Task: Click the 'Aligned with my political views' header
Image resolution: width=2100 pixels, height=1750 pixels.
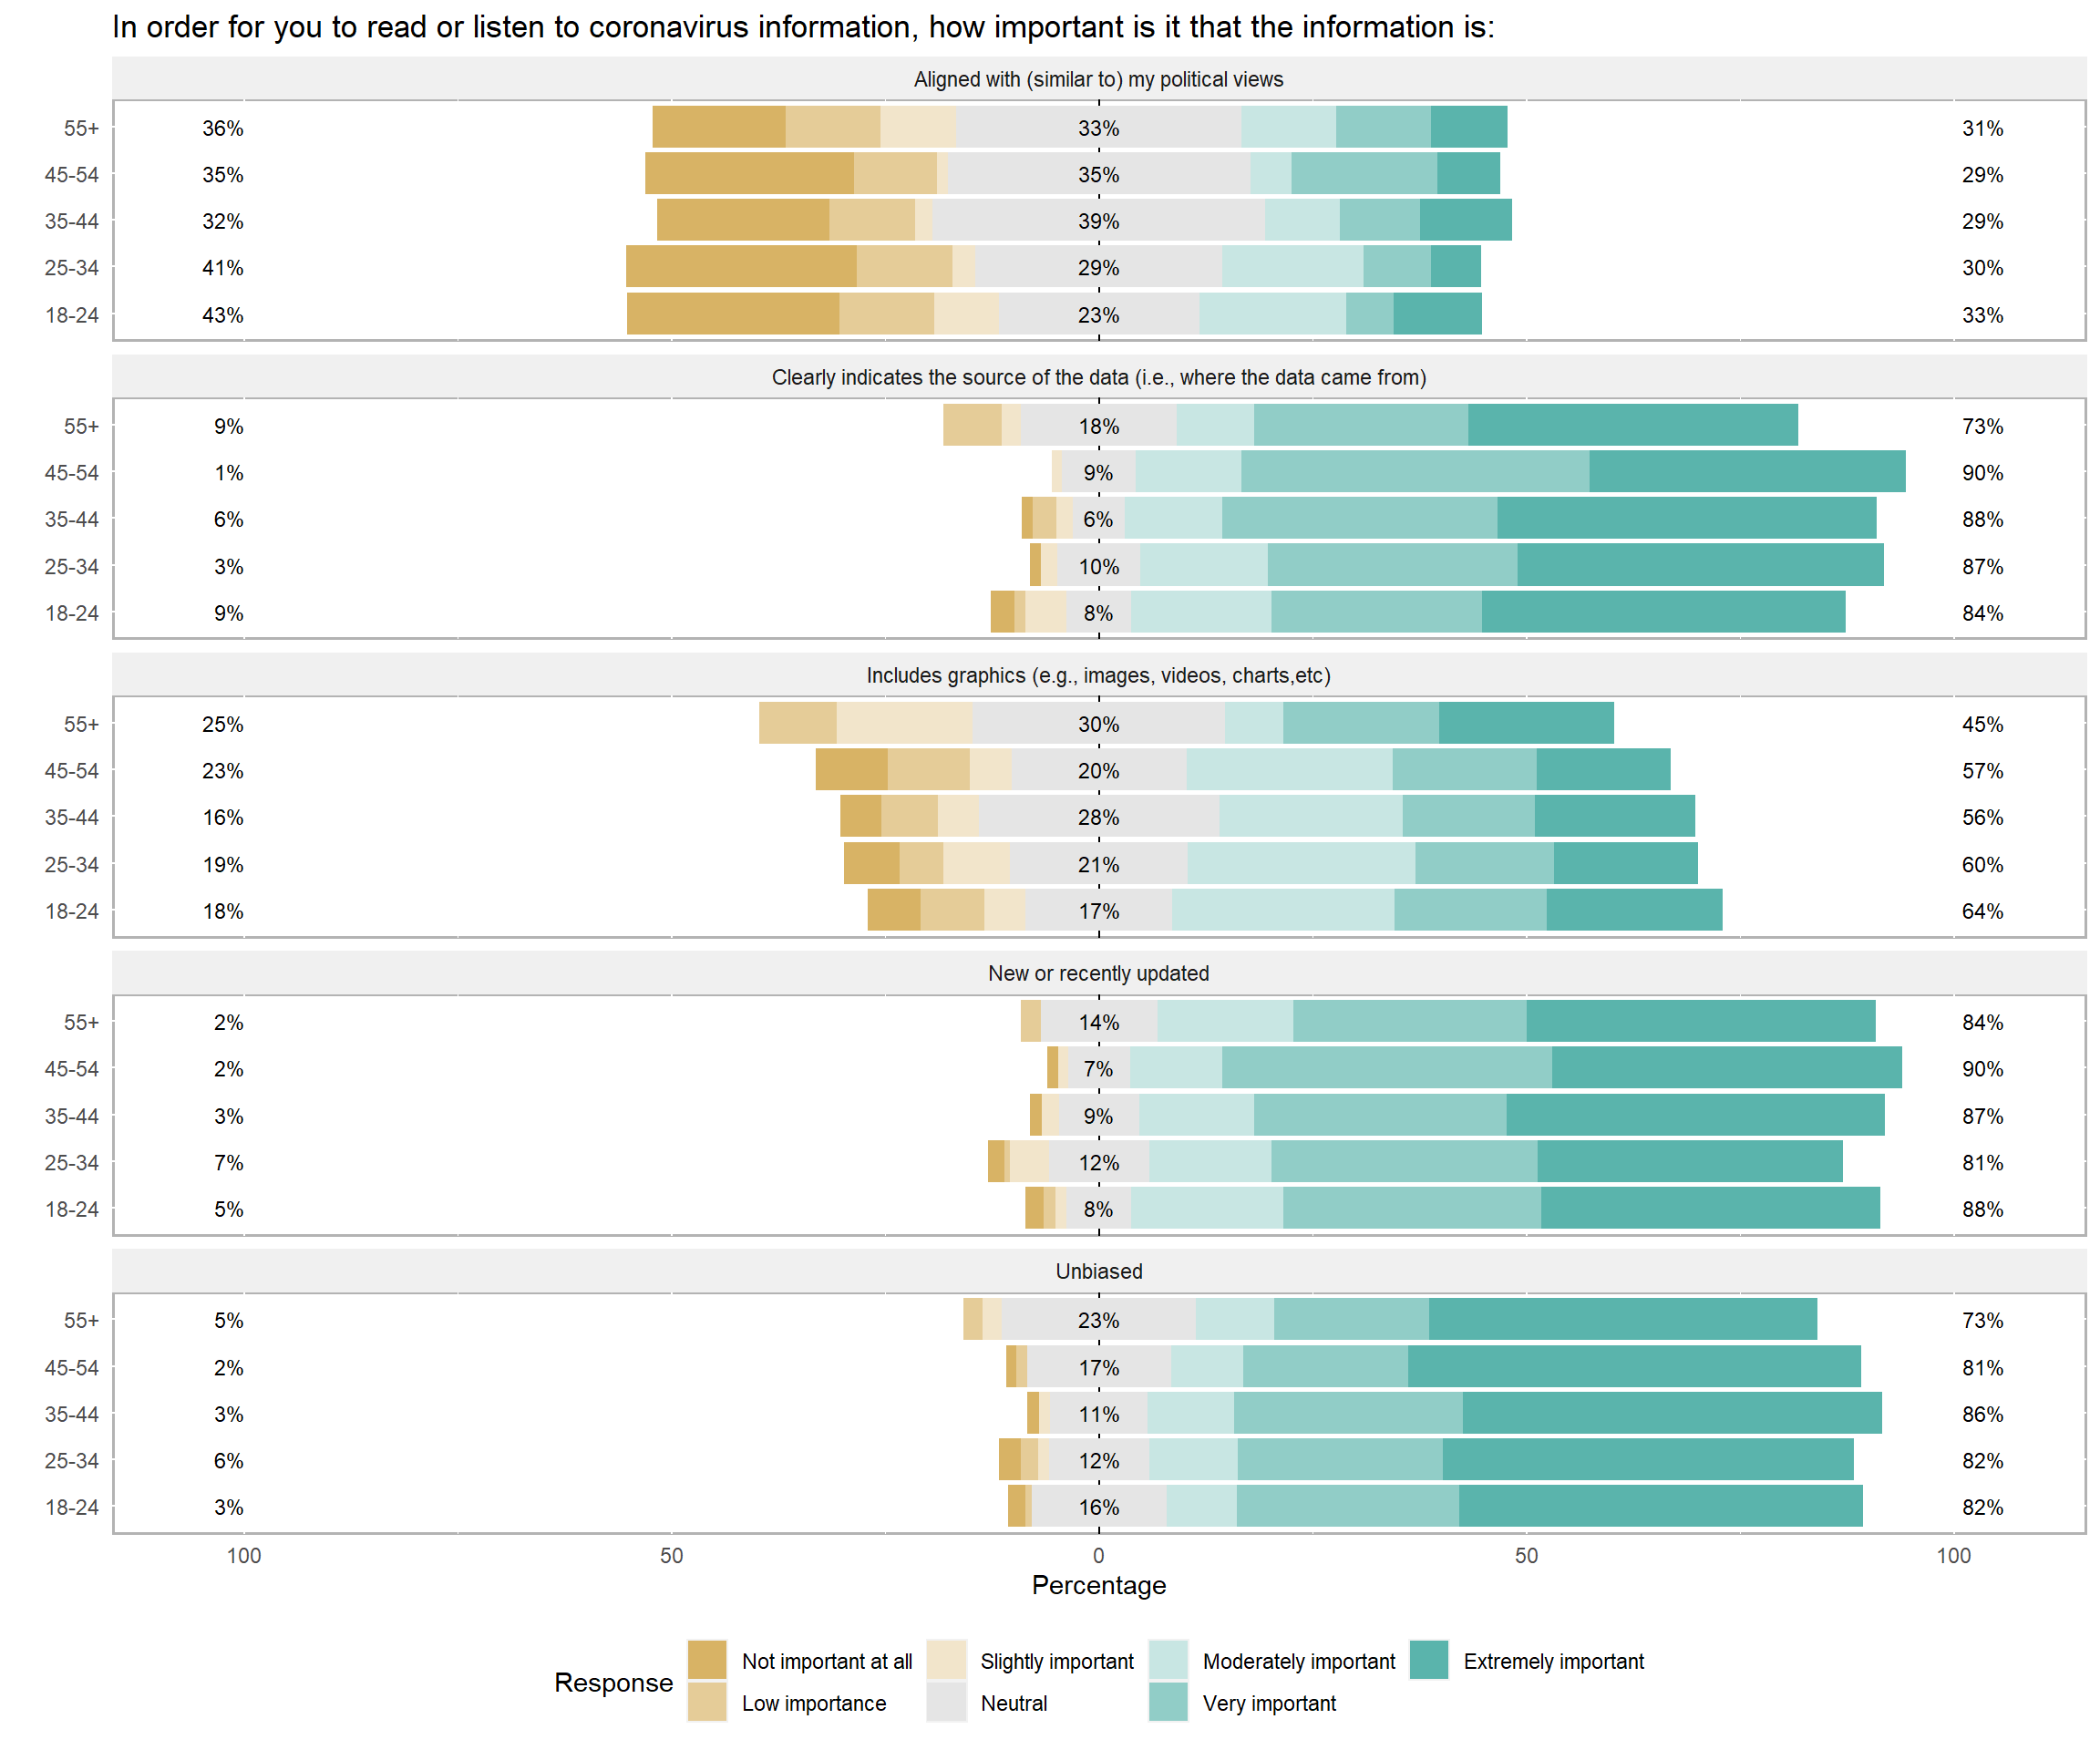Action: 1098,79
